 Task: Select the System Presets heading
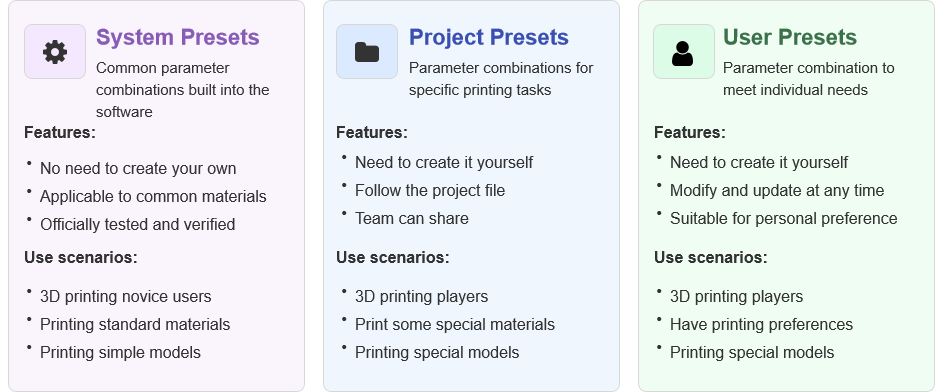pos(178,37)
